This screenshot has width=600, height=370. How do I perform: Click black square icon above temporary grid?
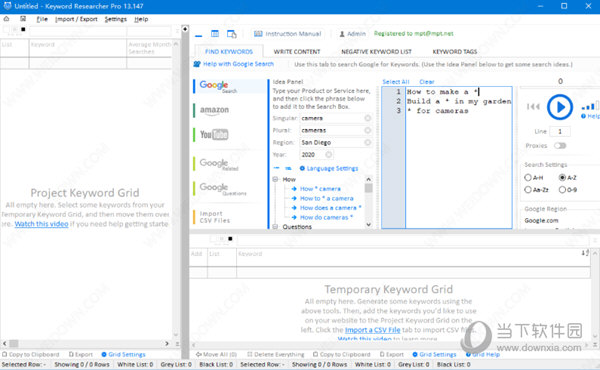230,238
